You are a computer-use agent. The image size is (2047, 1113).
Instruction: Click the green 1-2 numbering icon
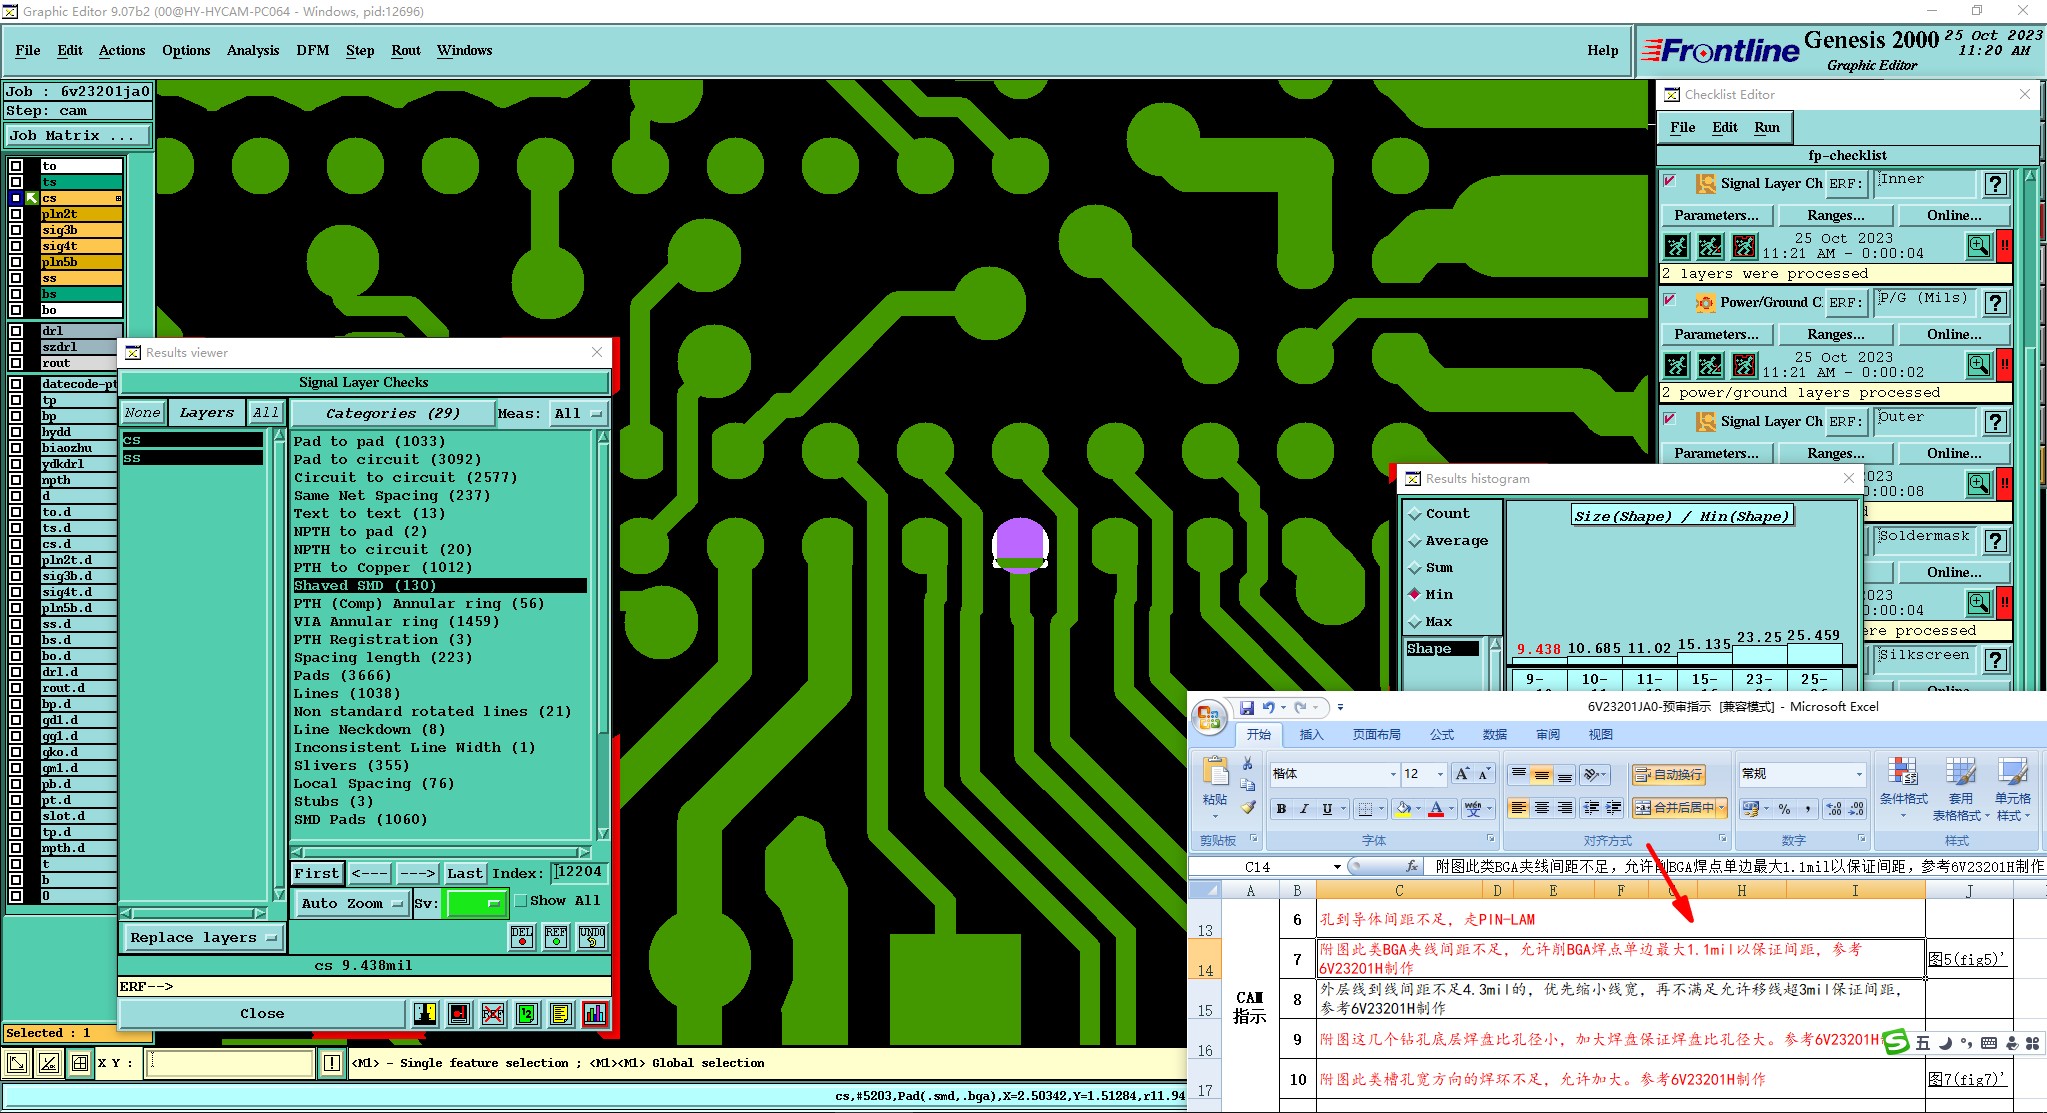[x=527, y=1014]
